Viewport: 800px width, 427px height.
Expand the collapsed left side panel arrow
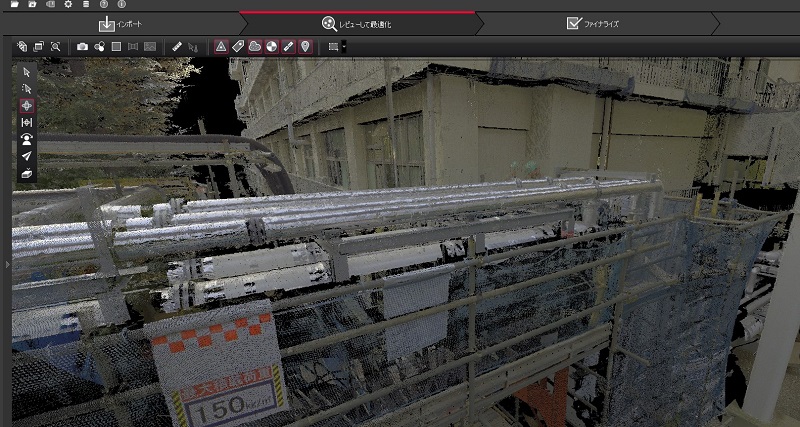click(x=7, y=264)
